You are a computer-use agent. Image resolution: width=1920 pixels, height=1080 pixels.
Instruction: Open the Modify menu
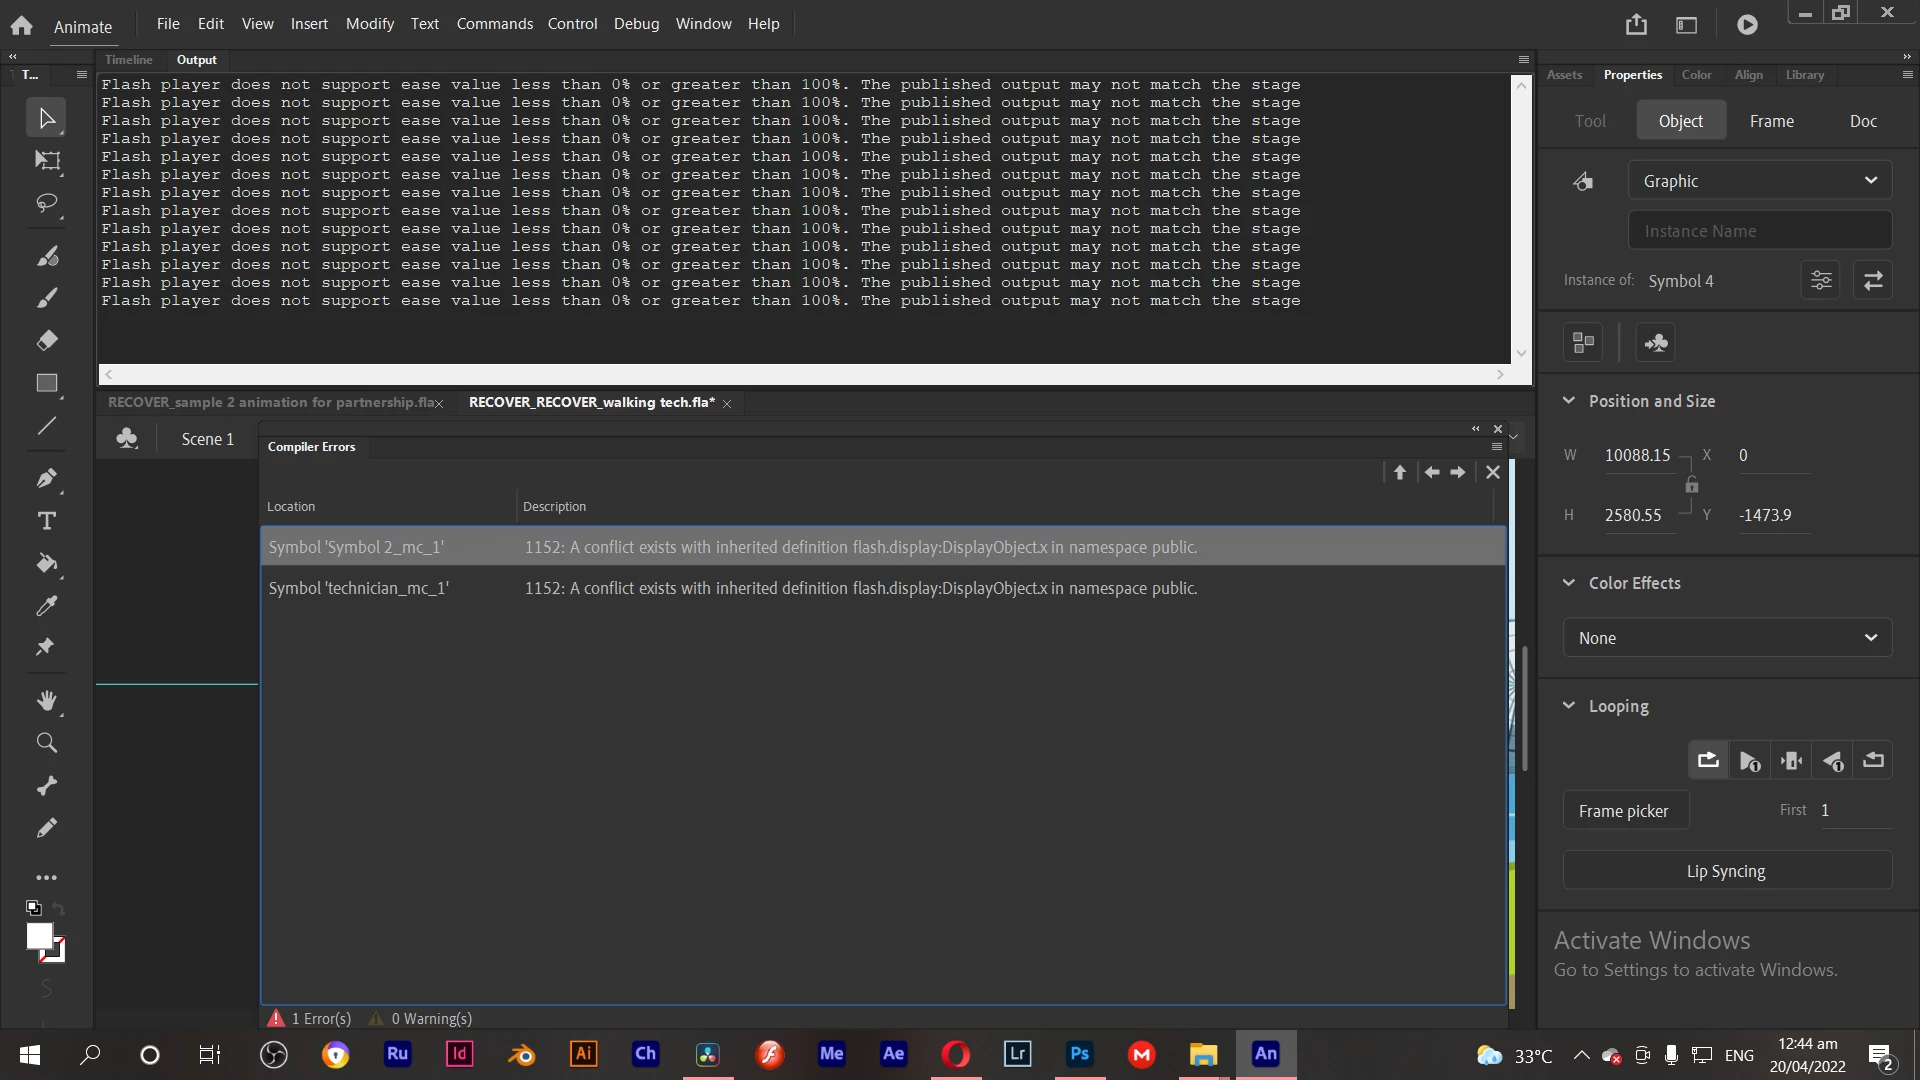click(x=369, y=24)
